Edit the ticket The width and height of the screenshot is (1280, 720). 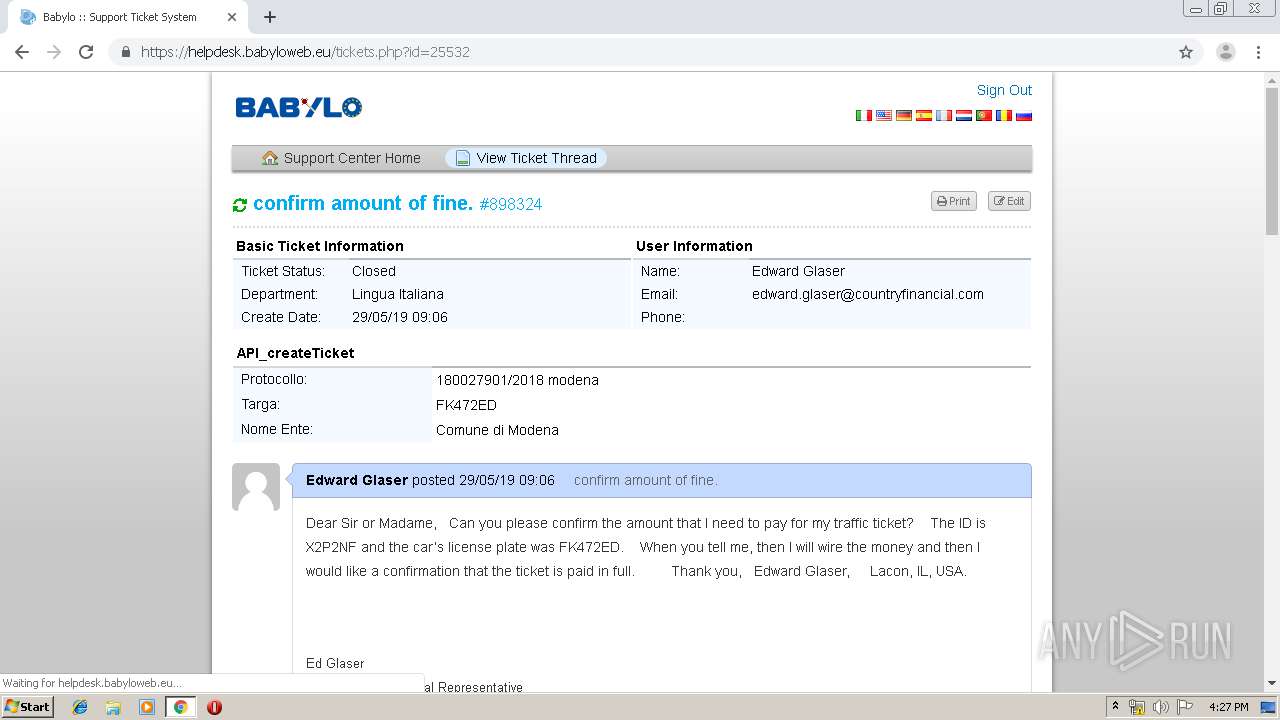[x=1009, y=201]
